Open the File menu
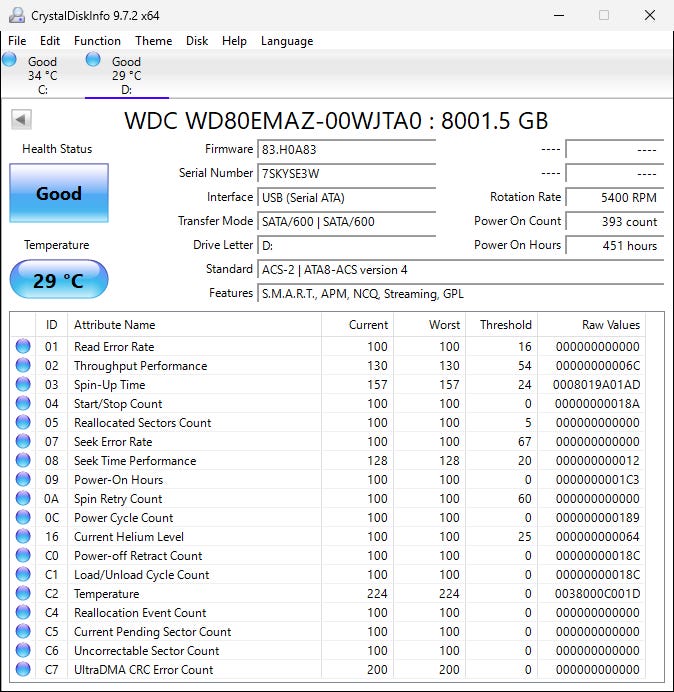The image size is (674, 692). point(17,41)
